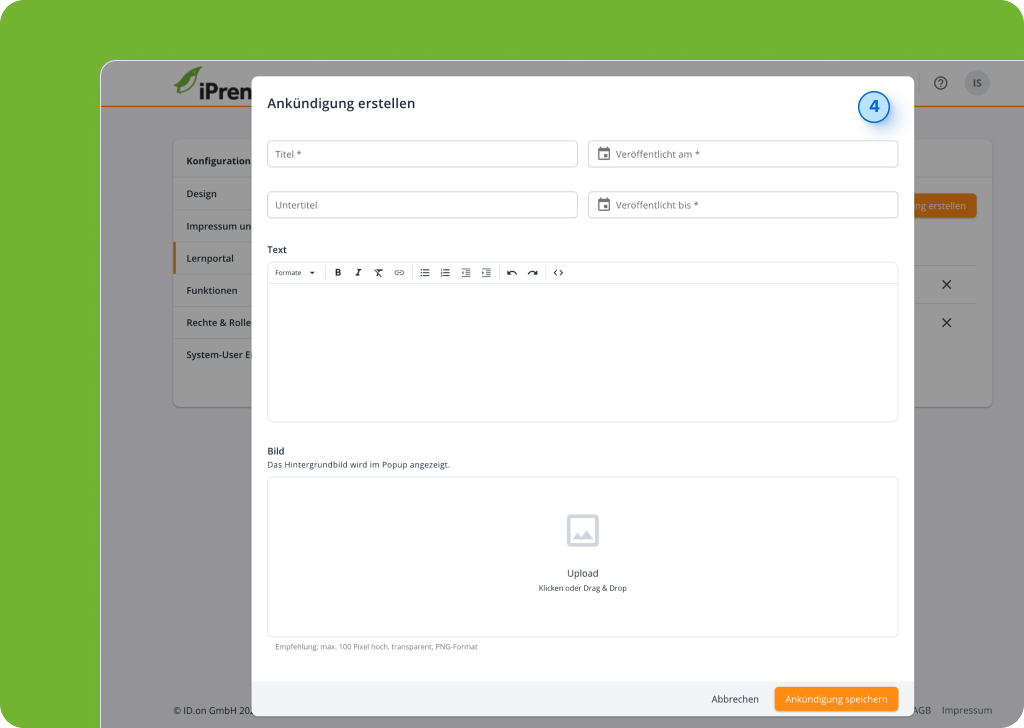Apply italic formatting in the editor
1024x728 pixels.
(x=358, y=273)
